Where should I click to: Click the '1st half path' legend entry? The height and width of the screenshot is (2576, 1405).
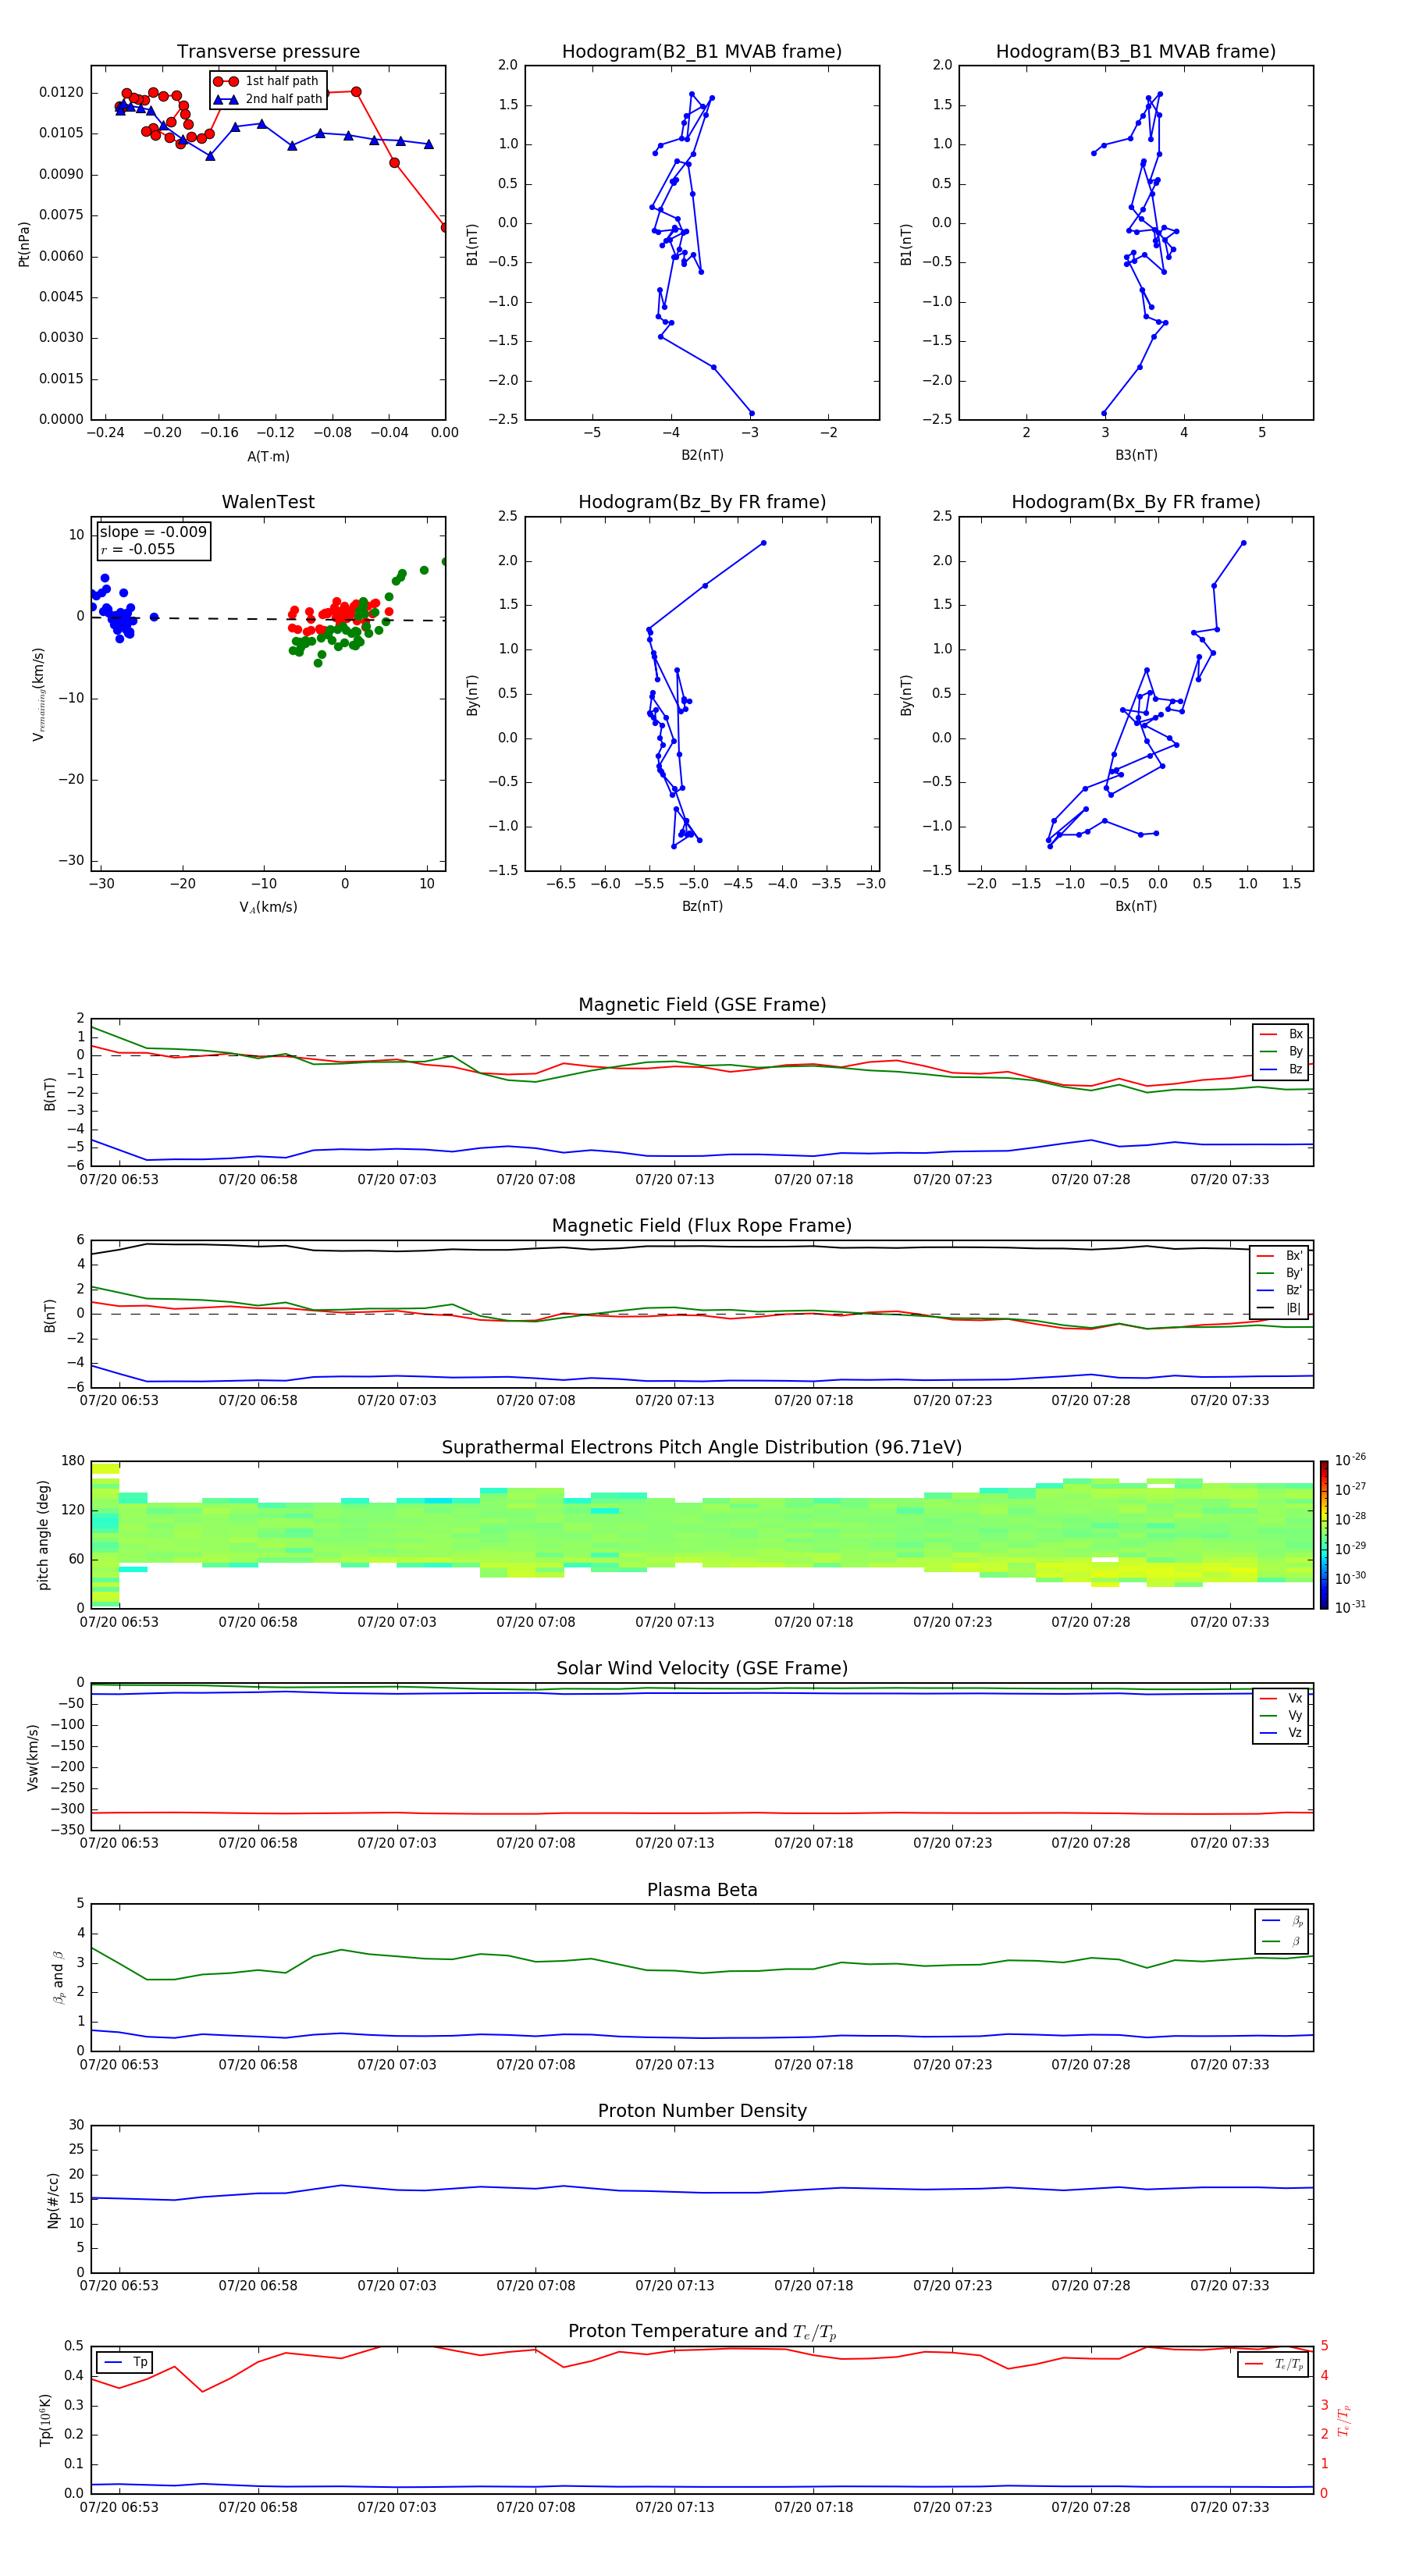pyautogui.click(x=266, y=81)
